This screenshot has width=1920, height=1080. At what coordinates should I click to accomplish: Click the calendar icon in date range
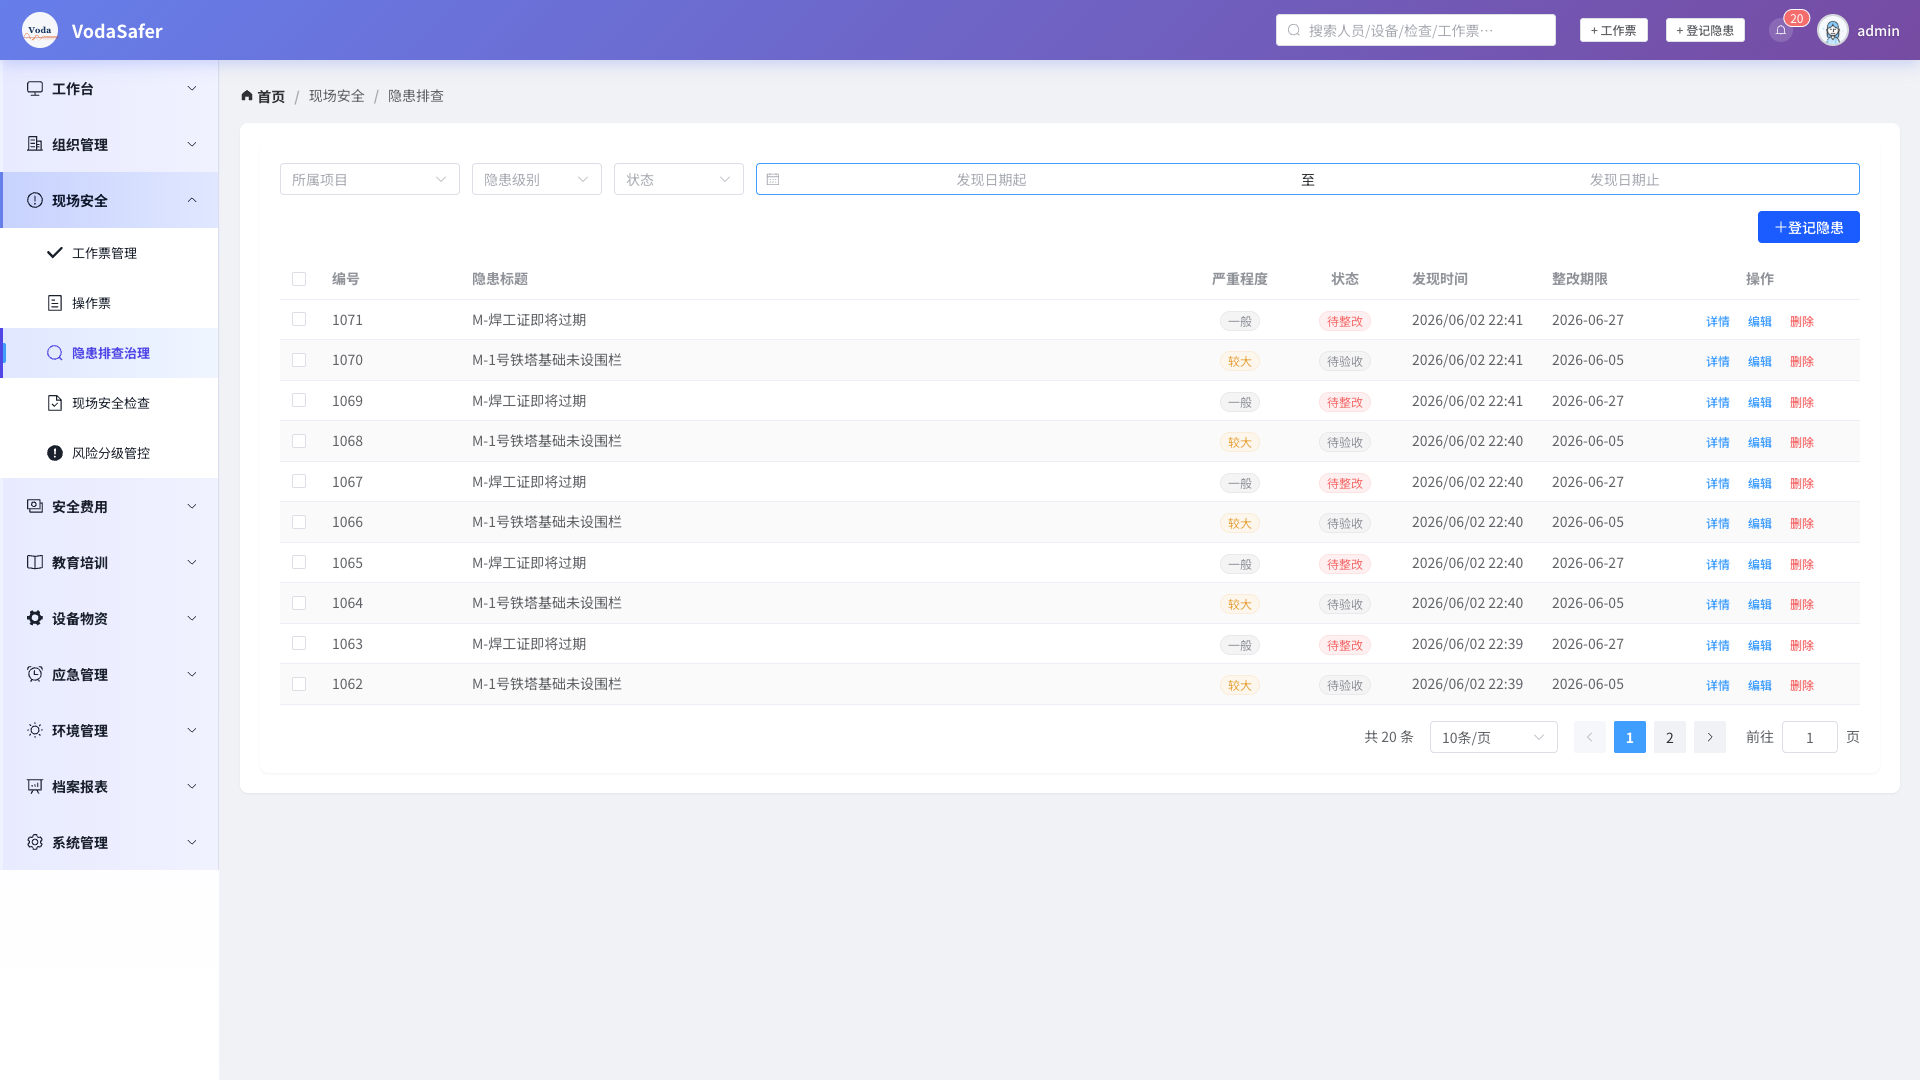(x=773, y=179)
